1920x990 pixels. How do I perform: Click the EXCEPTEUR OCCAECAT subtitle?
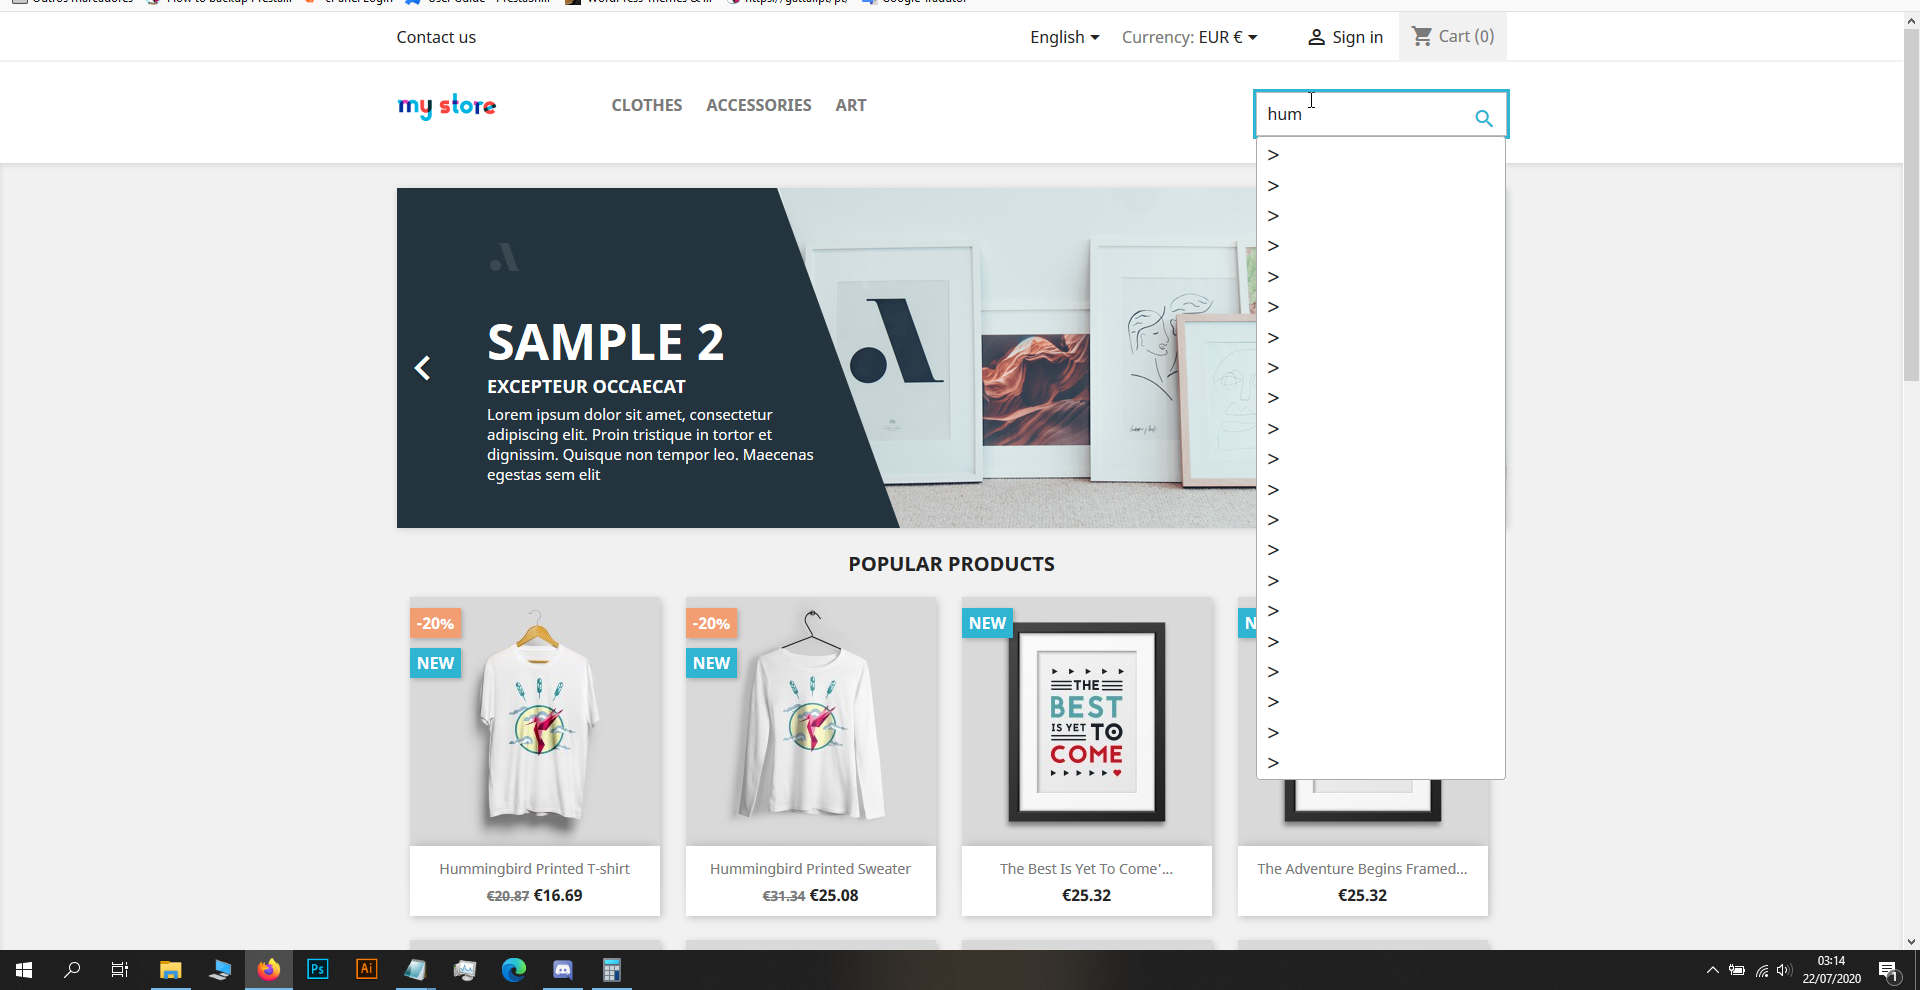[587, 387]
